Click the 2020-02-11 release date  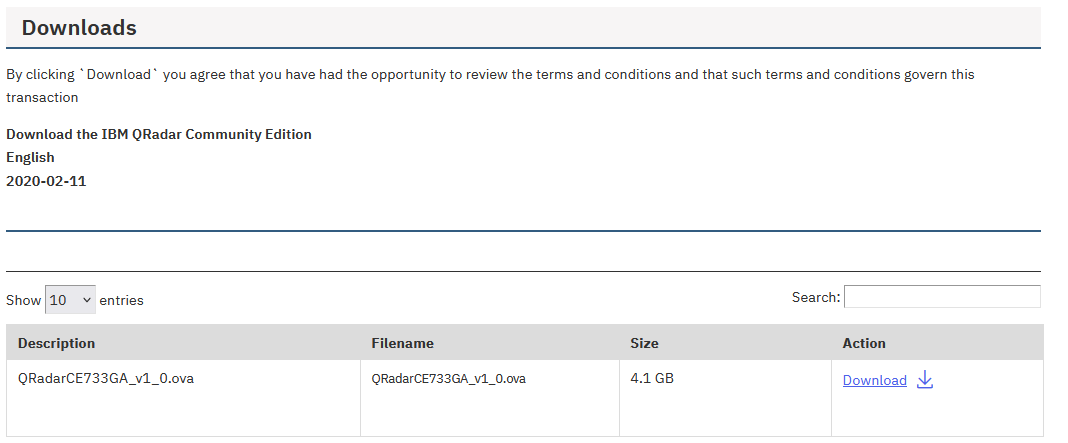pyautogui.click(x=46, y=181)
